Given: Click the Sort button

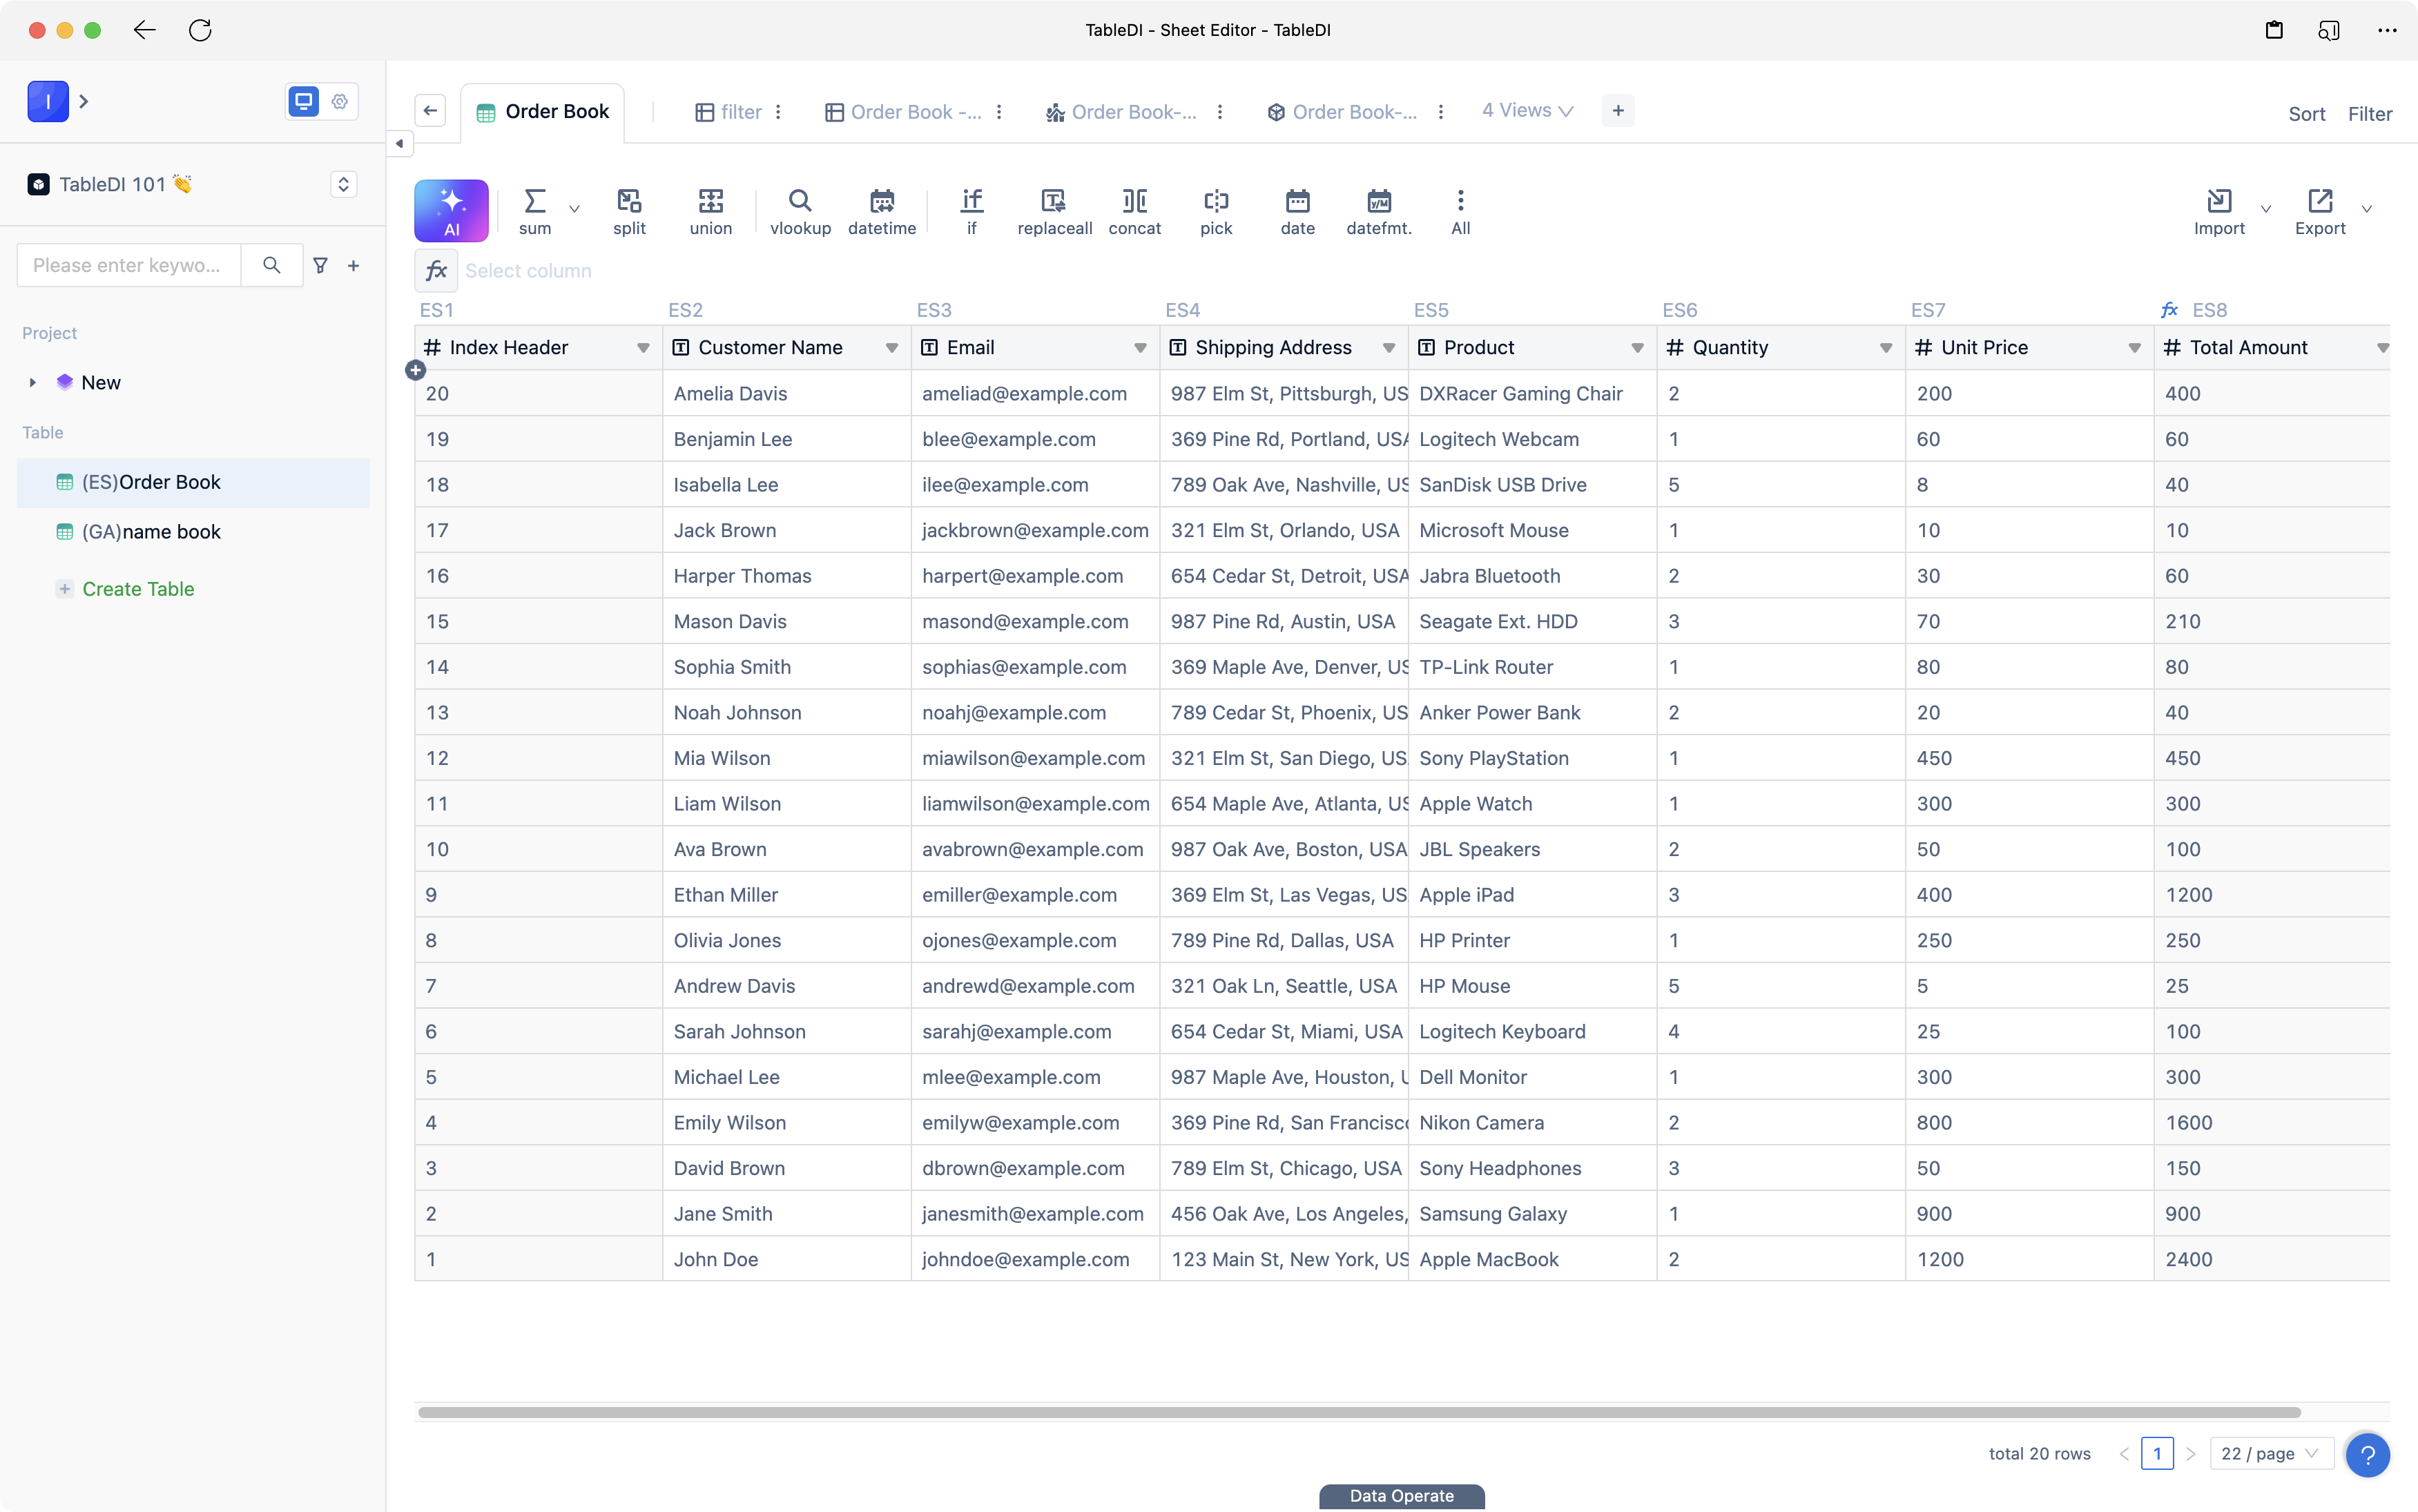Looking at the screenshot, I should click(x=2305, y=113).
